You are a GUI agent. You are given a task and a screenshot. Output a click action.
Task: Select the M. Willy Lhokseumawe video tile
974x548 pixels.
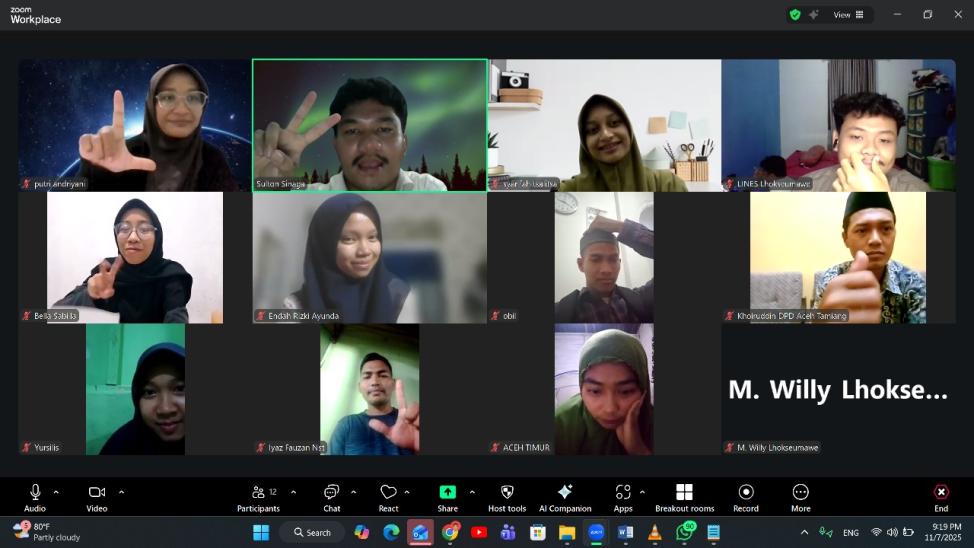[x=838, y=390]
